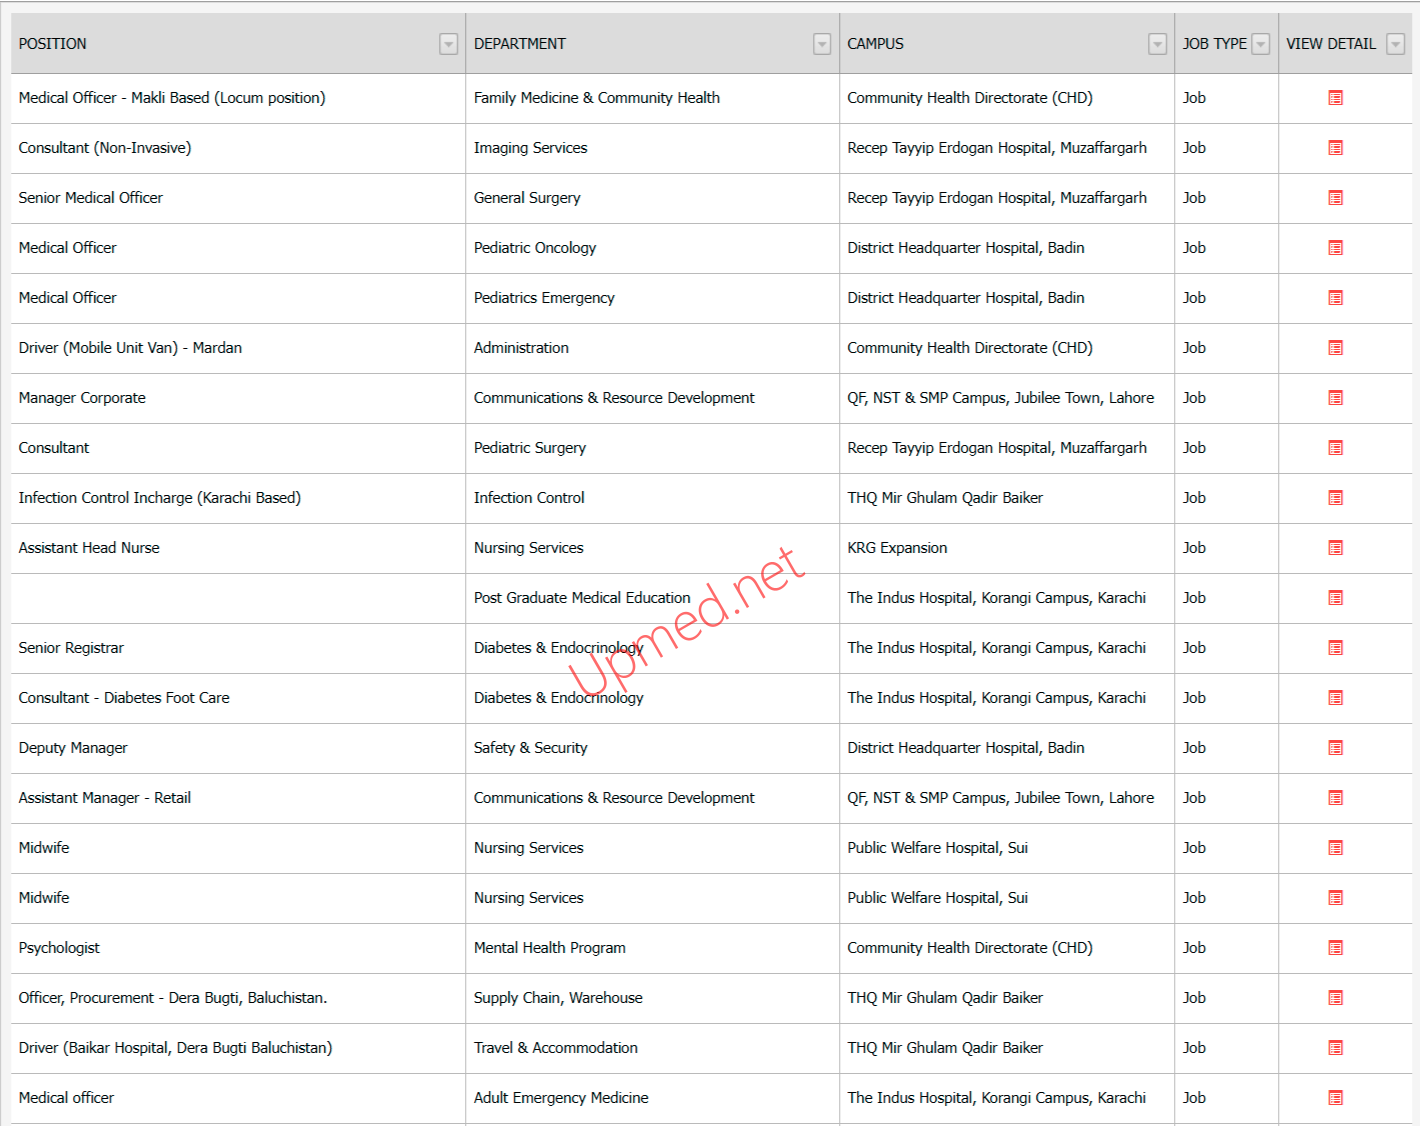The height and width of the screenshot is (1126, 1420).
Task: View detail icon for Consultant (Non-Invasive)
Action: point(1335,148)
